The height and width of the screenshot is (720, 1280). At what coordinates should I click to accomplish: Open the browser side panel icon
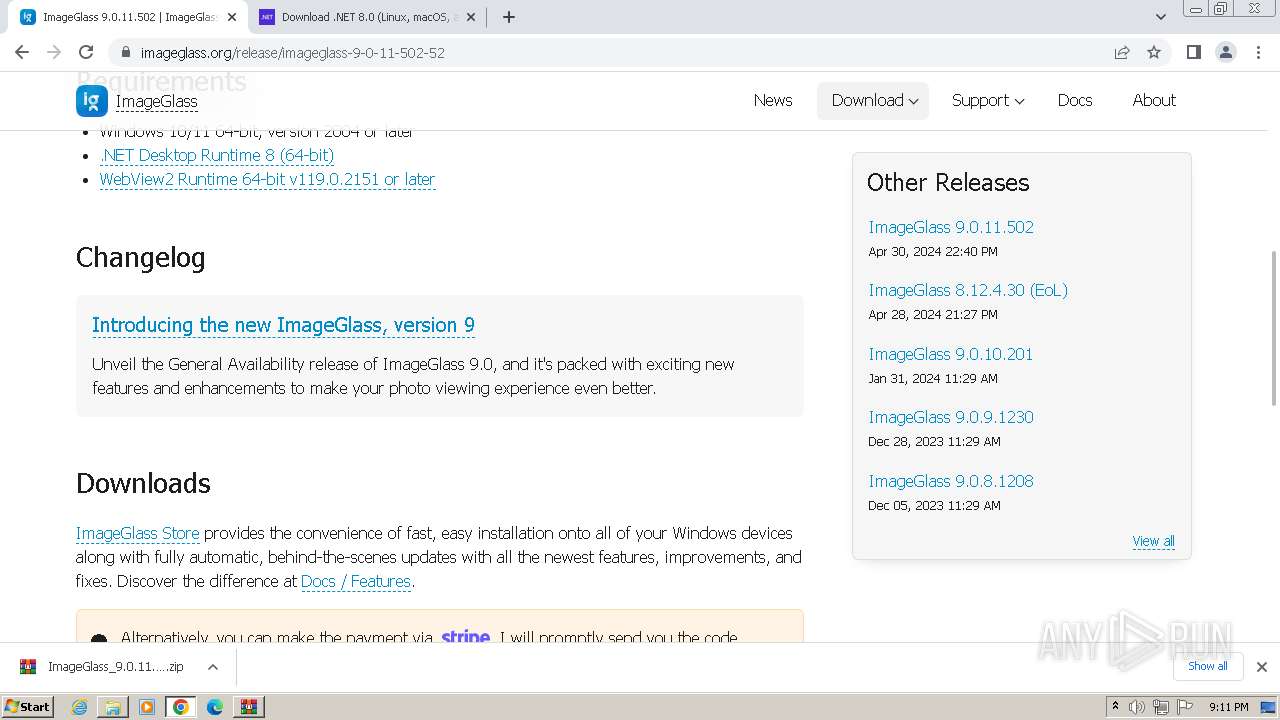click(x=1193, y=52)
